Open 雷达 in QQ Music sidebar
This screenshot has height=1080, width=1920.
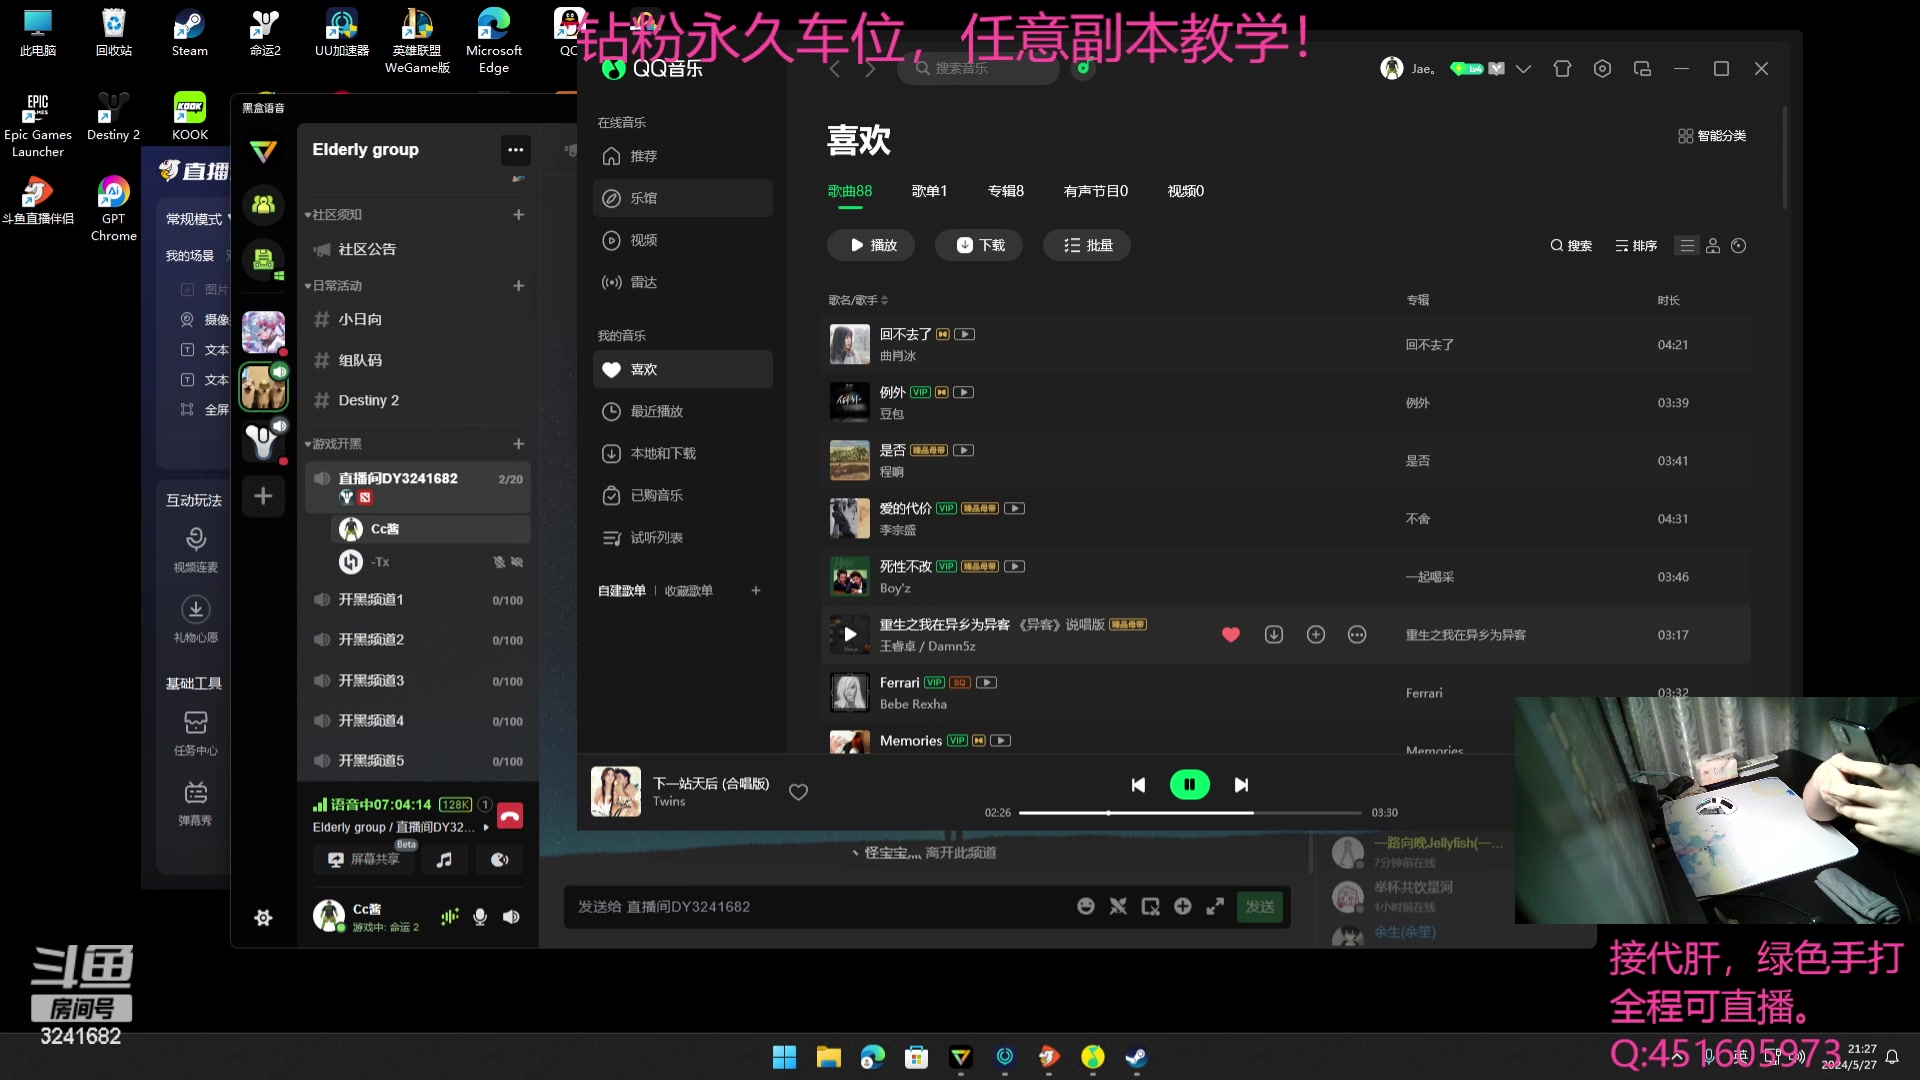(683, 282)
